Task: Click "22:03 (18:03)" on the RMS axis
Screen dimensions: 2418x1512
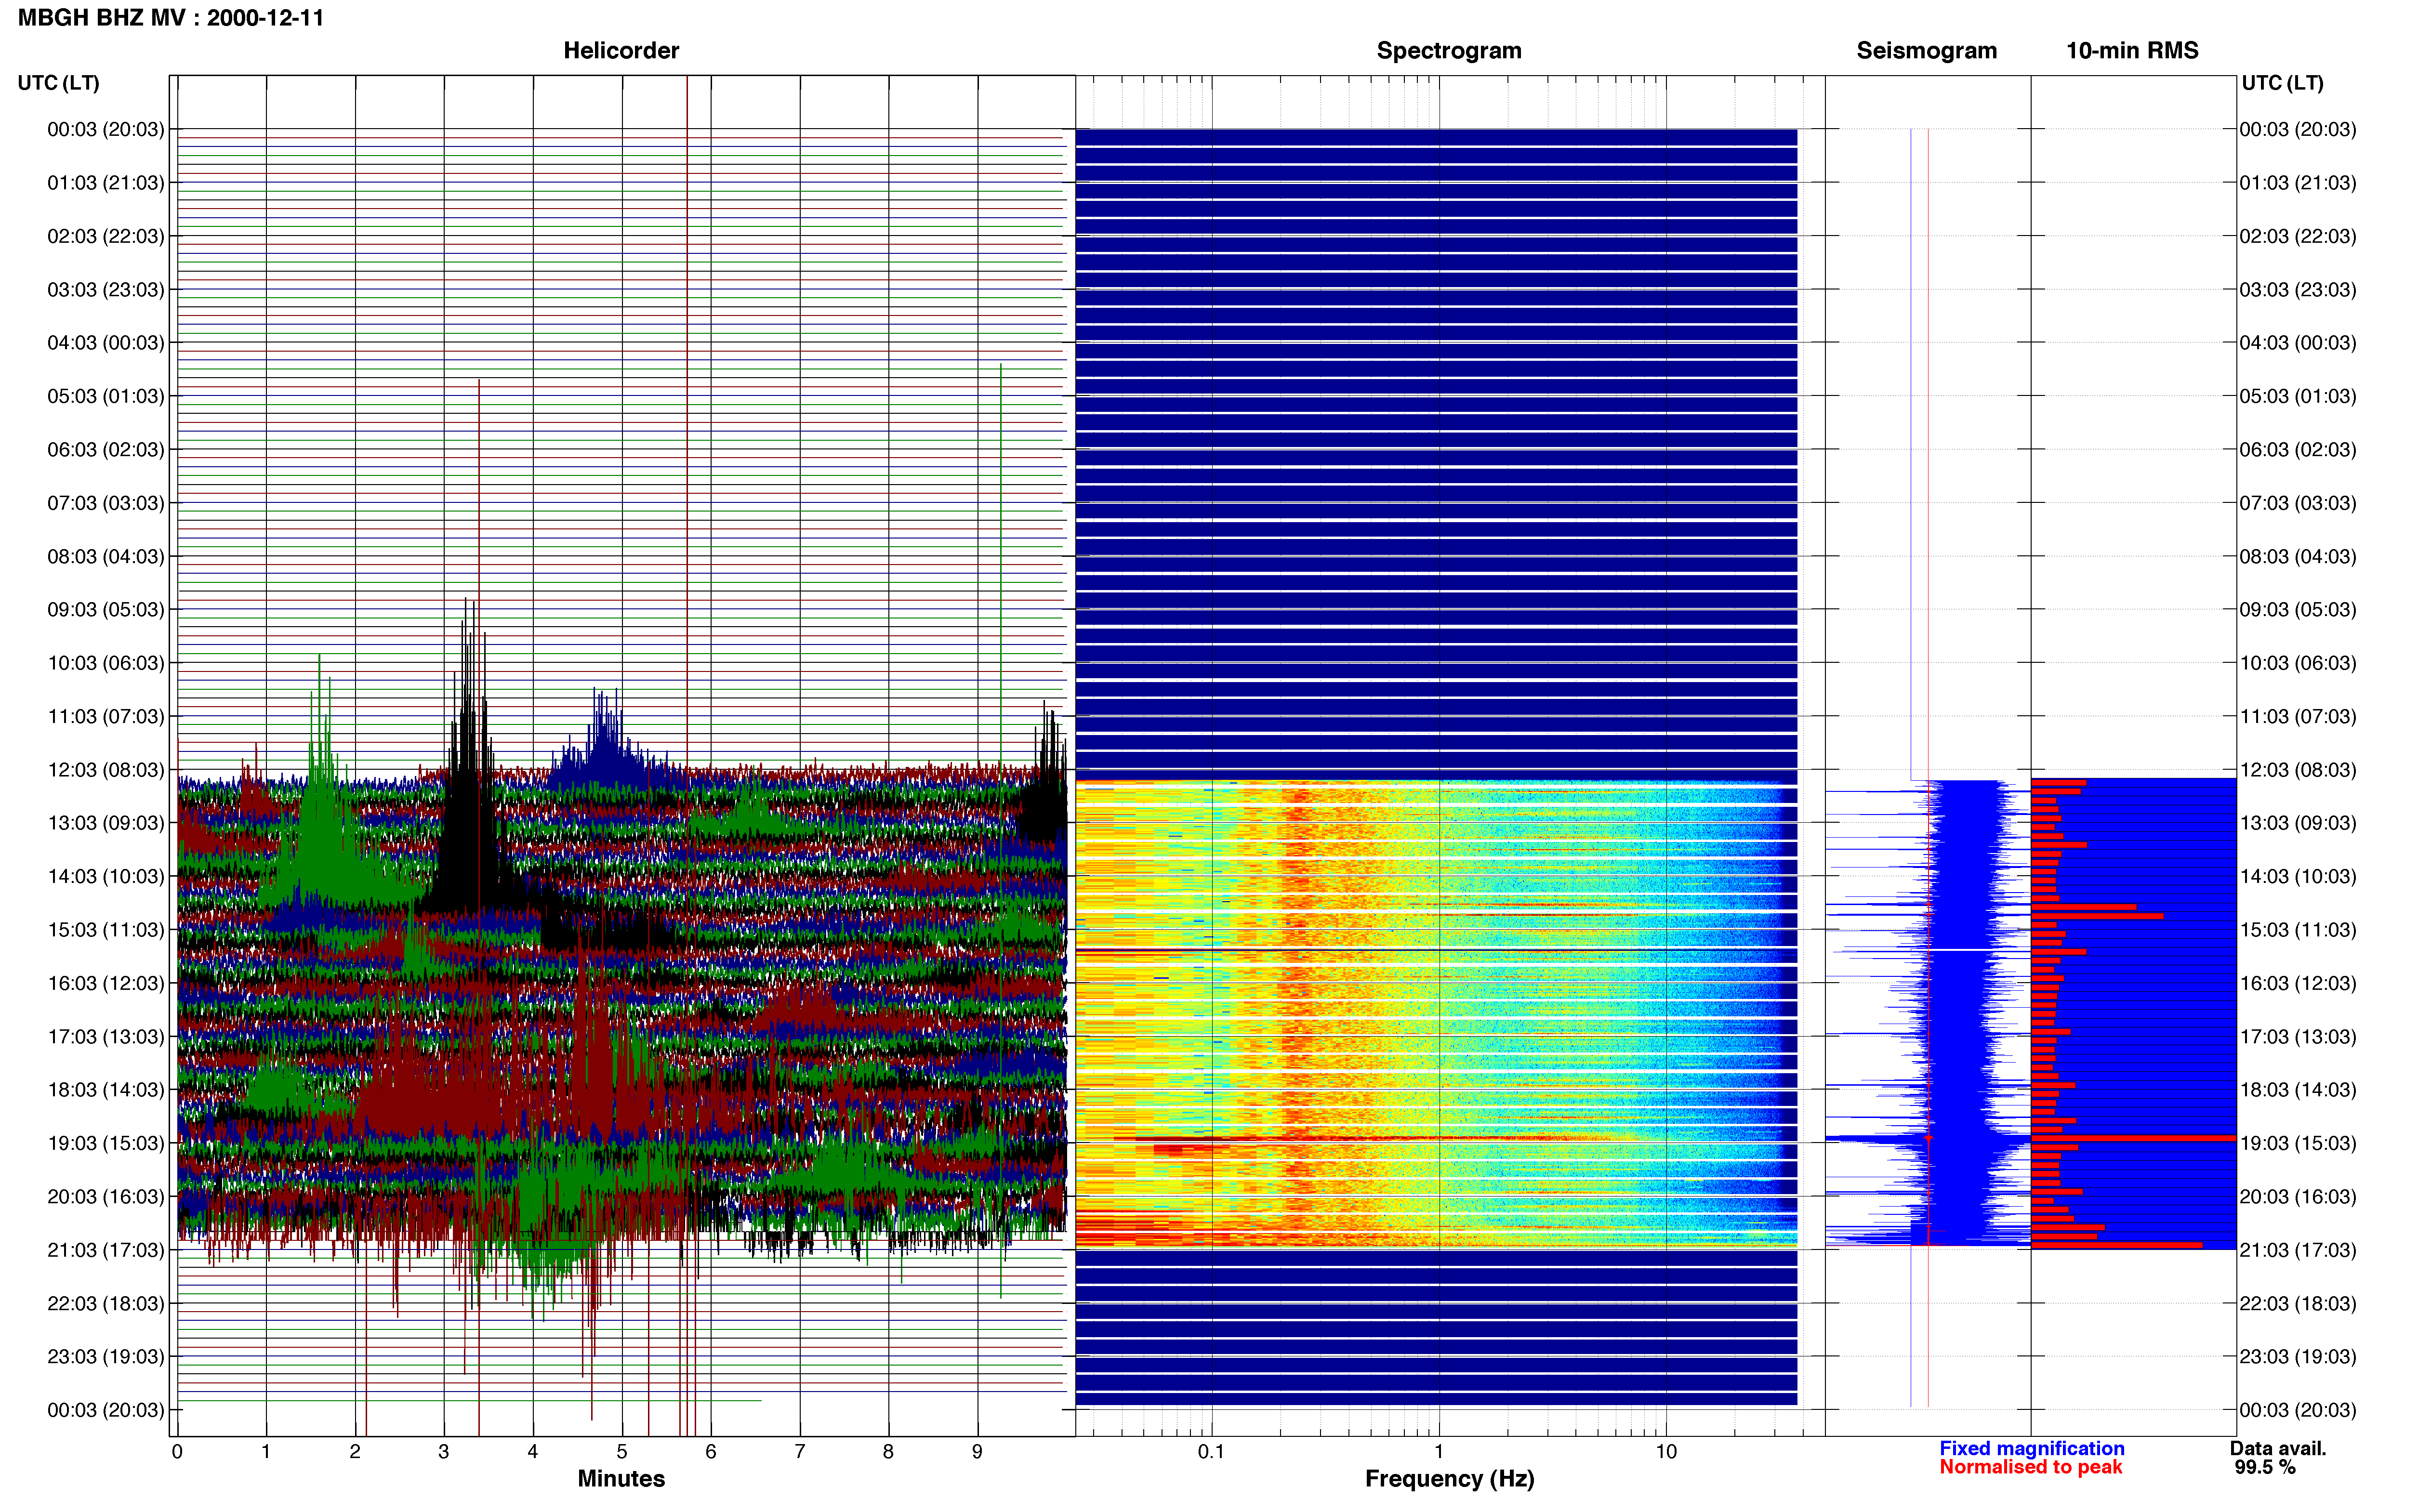Action: click(x=2298, y=1303)
